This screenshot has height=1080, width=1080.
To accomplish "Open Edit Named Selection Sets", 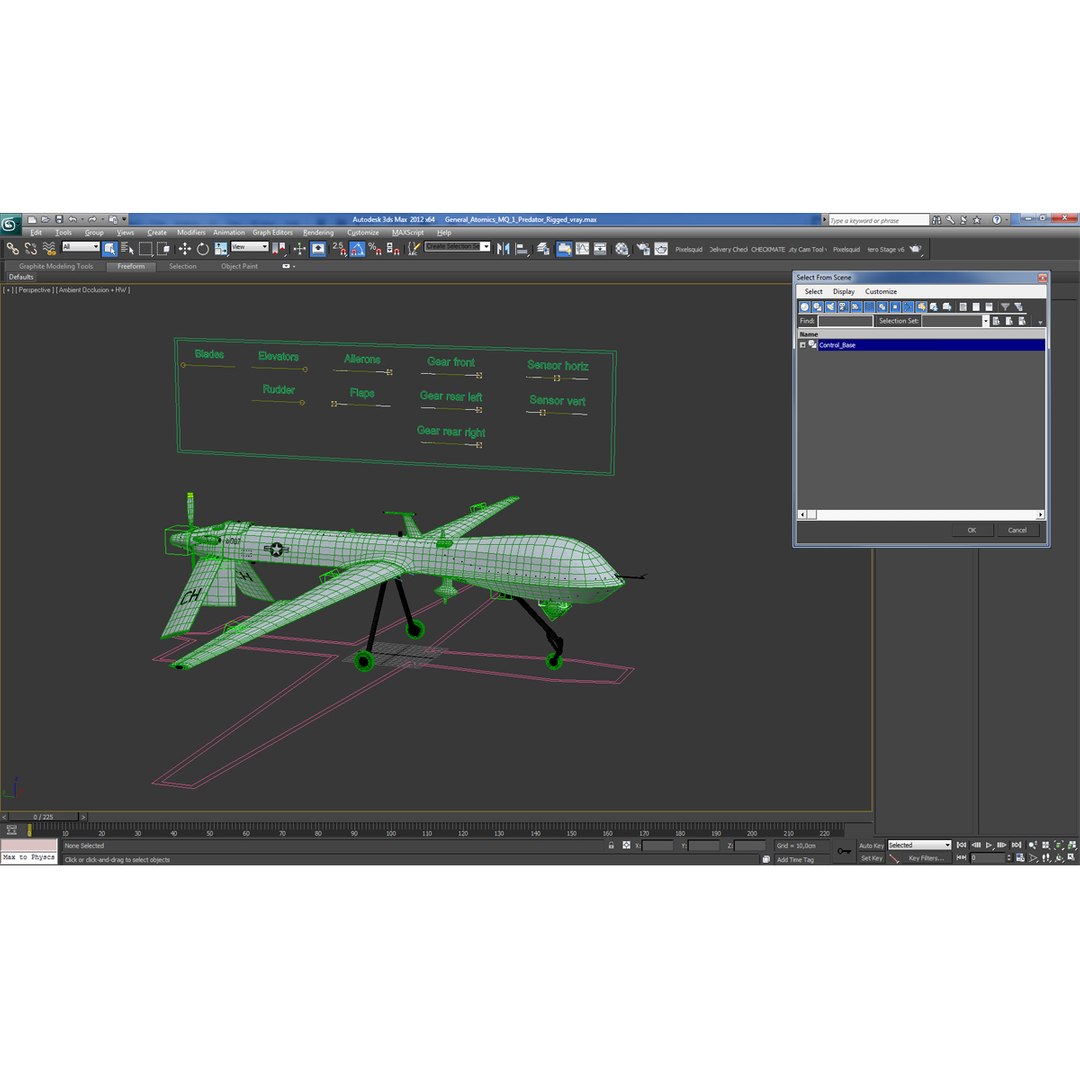I will 413,249.
